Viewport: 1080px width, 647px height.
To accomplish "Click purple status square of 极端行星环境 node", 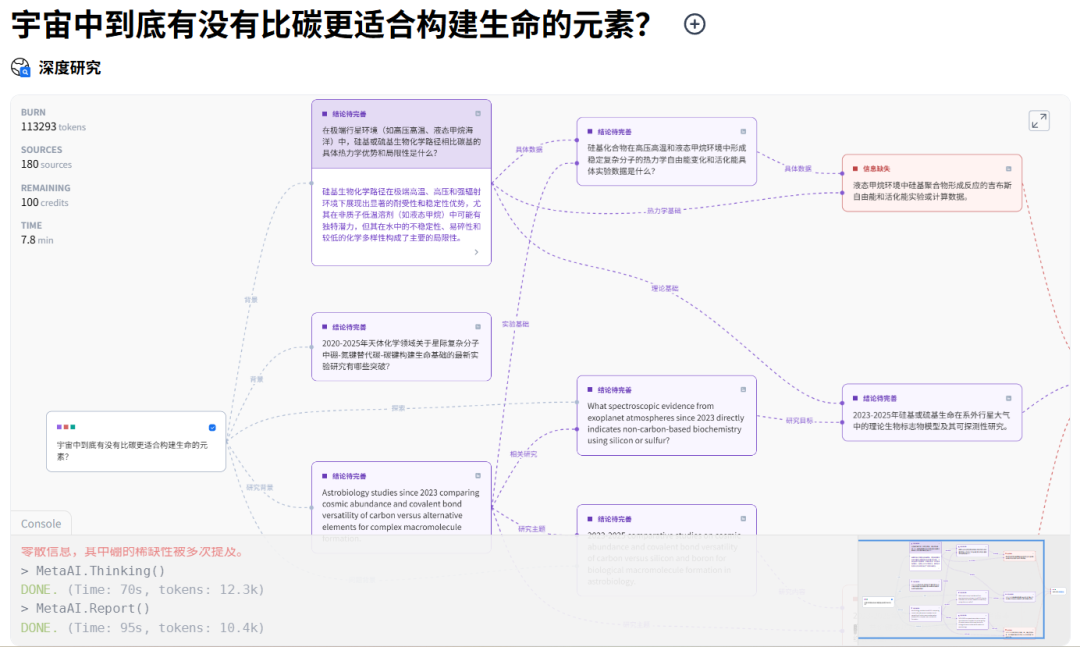I will click(324, 114).
